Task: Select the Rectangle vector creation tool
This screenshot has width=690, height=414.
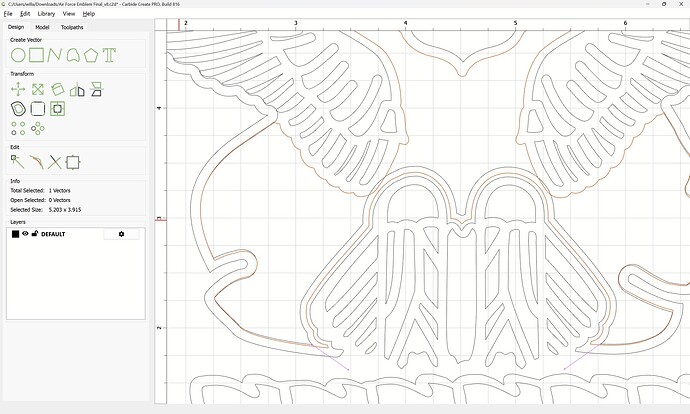Action: [37, 55]
